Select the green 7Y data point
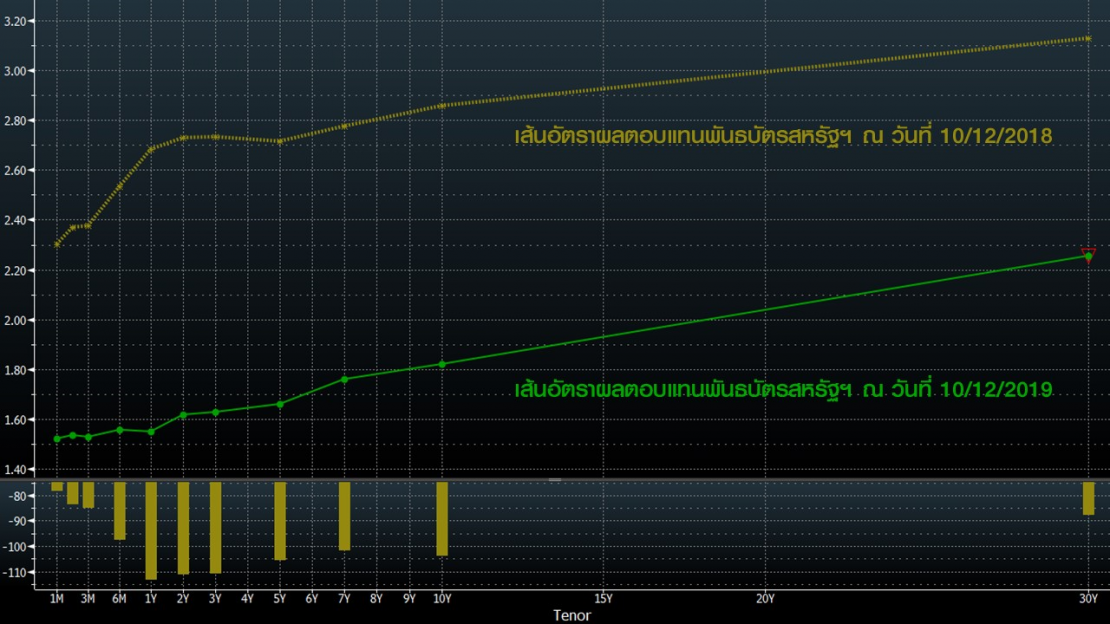1110x624 pixels. pos(344,379)
